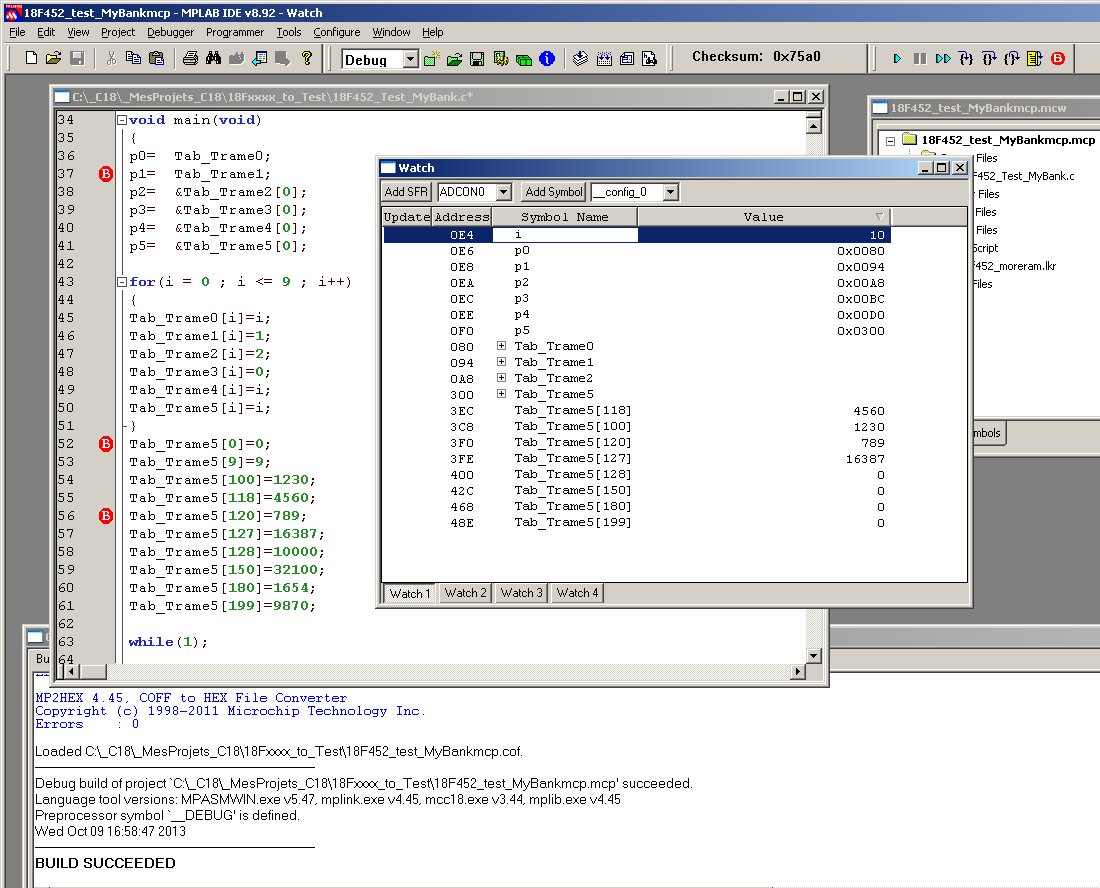Click the Run debugger play icon
Screen dimensions: 1100x888
click(x=897, y=59)
